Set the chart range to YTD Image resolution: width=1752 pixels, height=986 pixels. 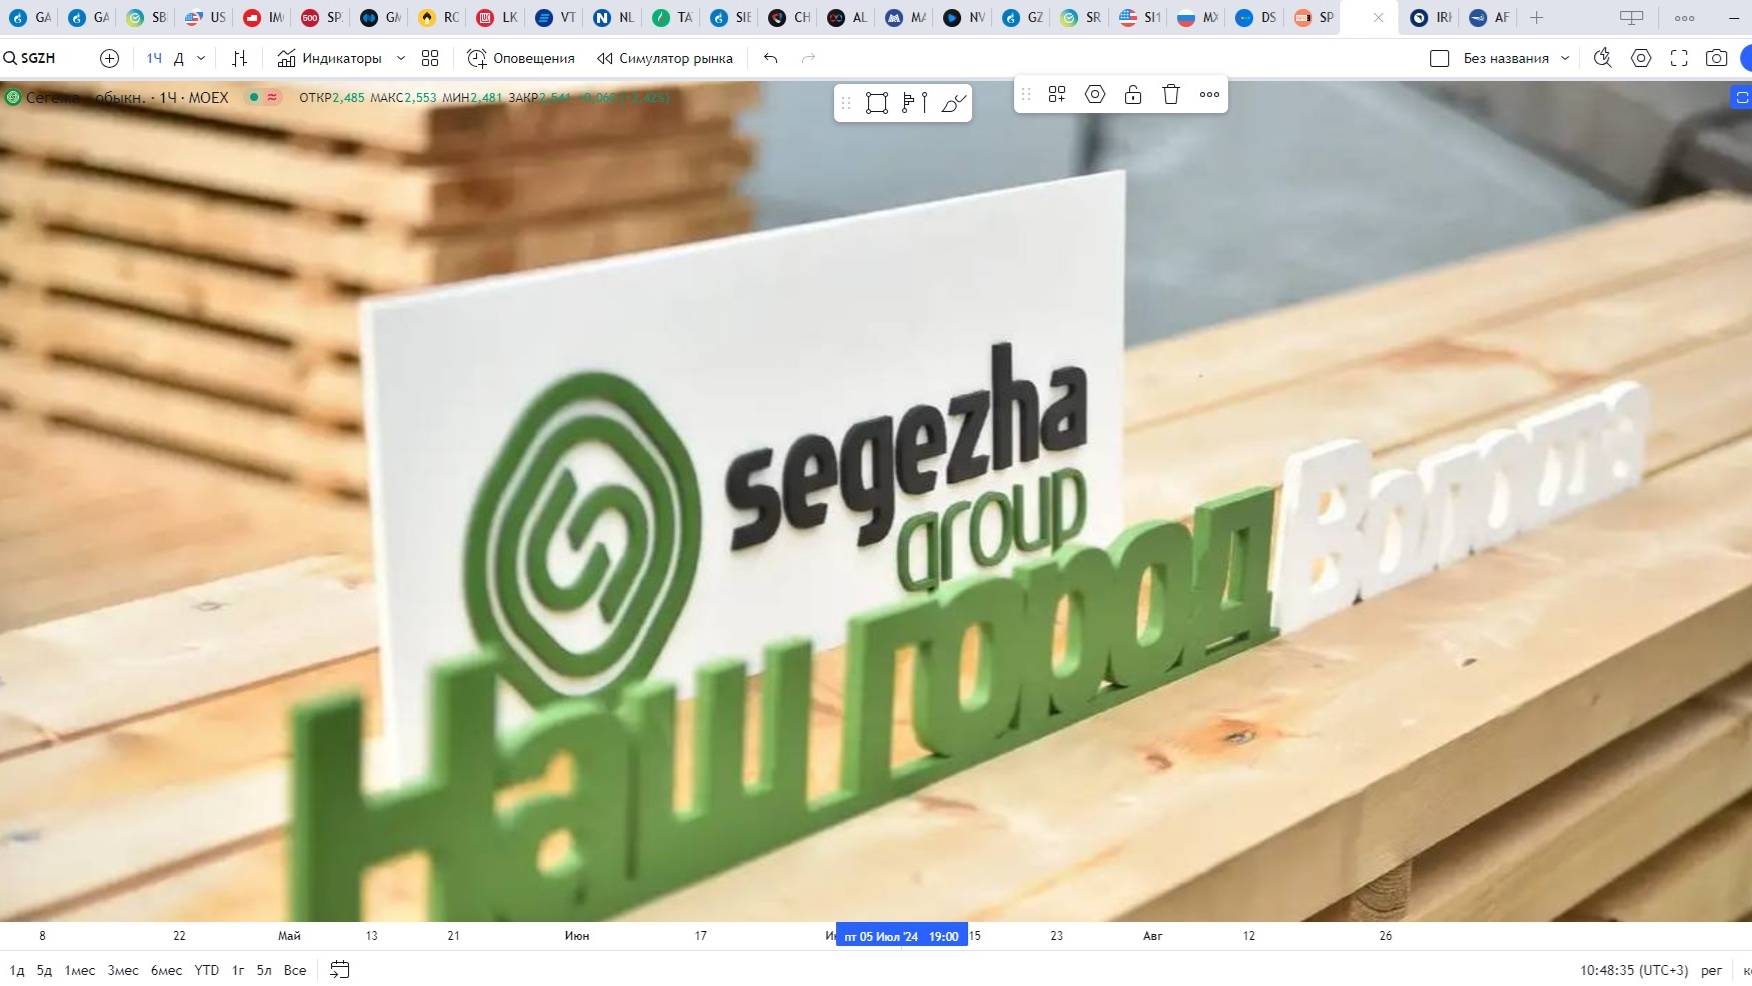point(207,970)
